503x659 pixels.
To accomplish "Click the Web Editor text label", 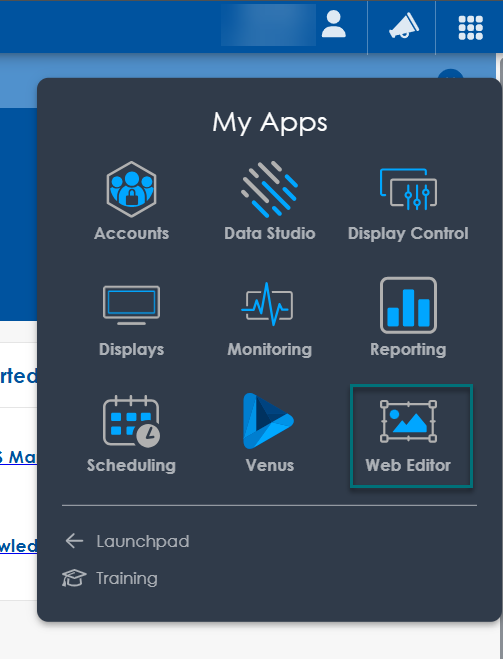I will click(408, 465).
